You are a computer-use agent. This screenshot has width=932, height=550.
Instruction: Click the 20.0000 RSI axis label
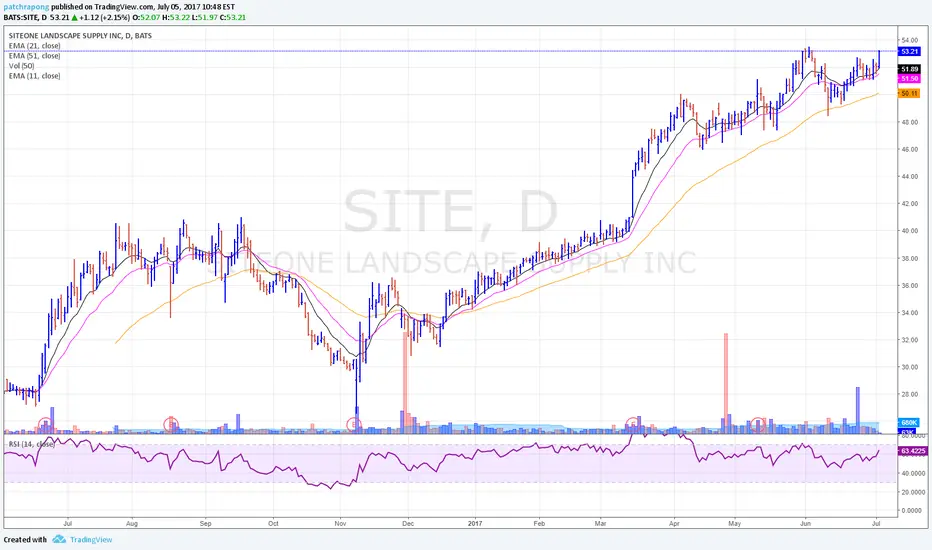pyautogui.click(x=913, y=492)
